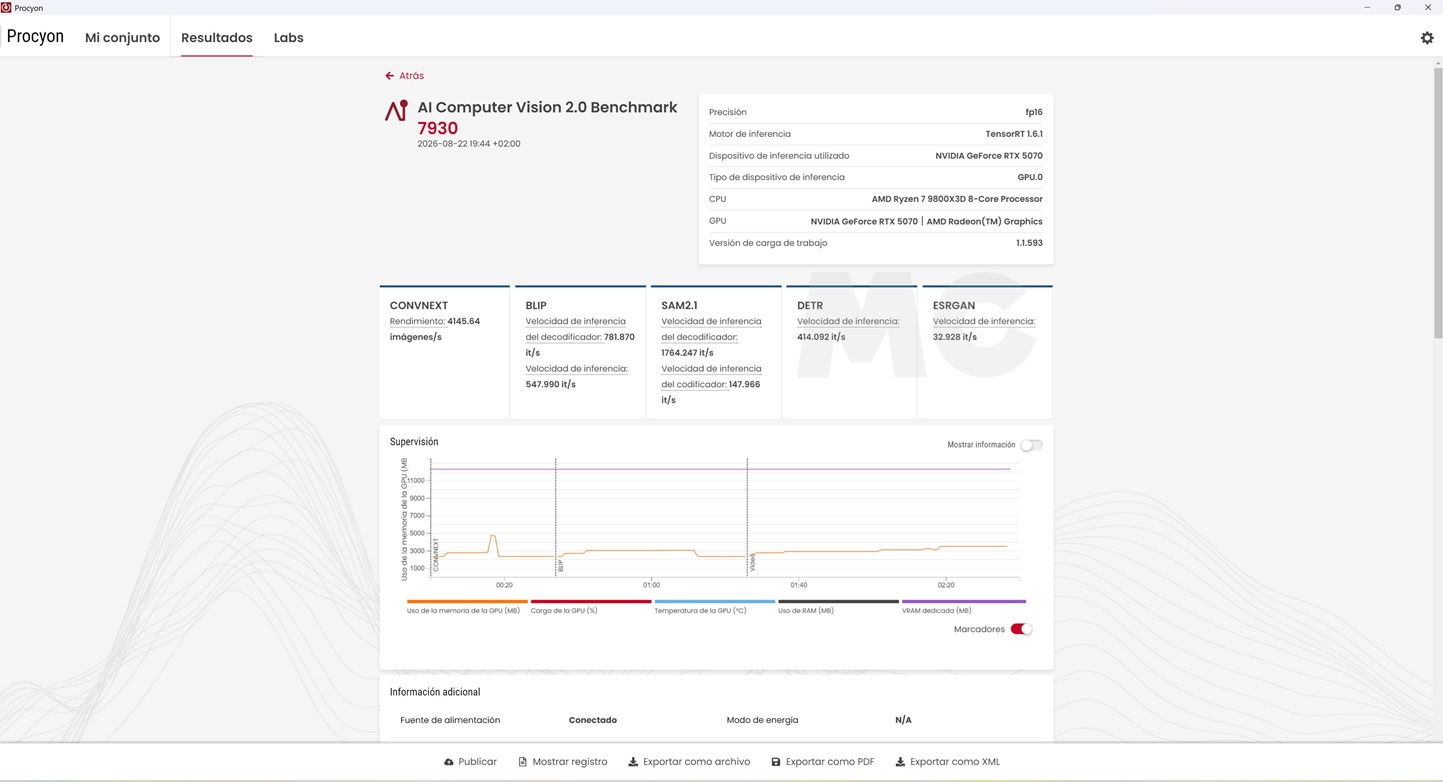Minimize the Procyon window

pyautogui.click(x=1367, y=7)
